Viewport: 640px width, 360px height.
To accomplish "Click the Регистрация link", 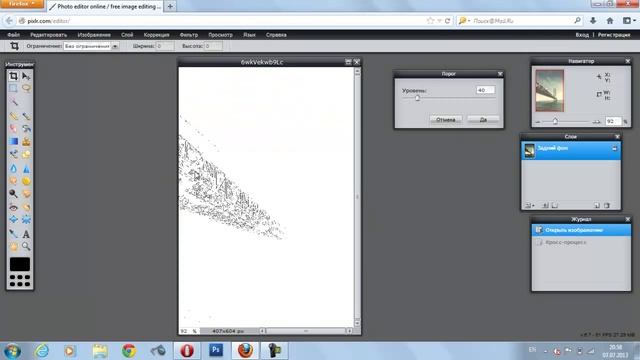I will tap(614, 35).
